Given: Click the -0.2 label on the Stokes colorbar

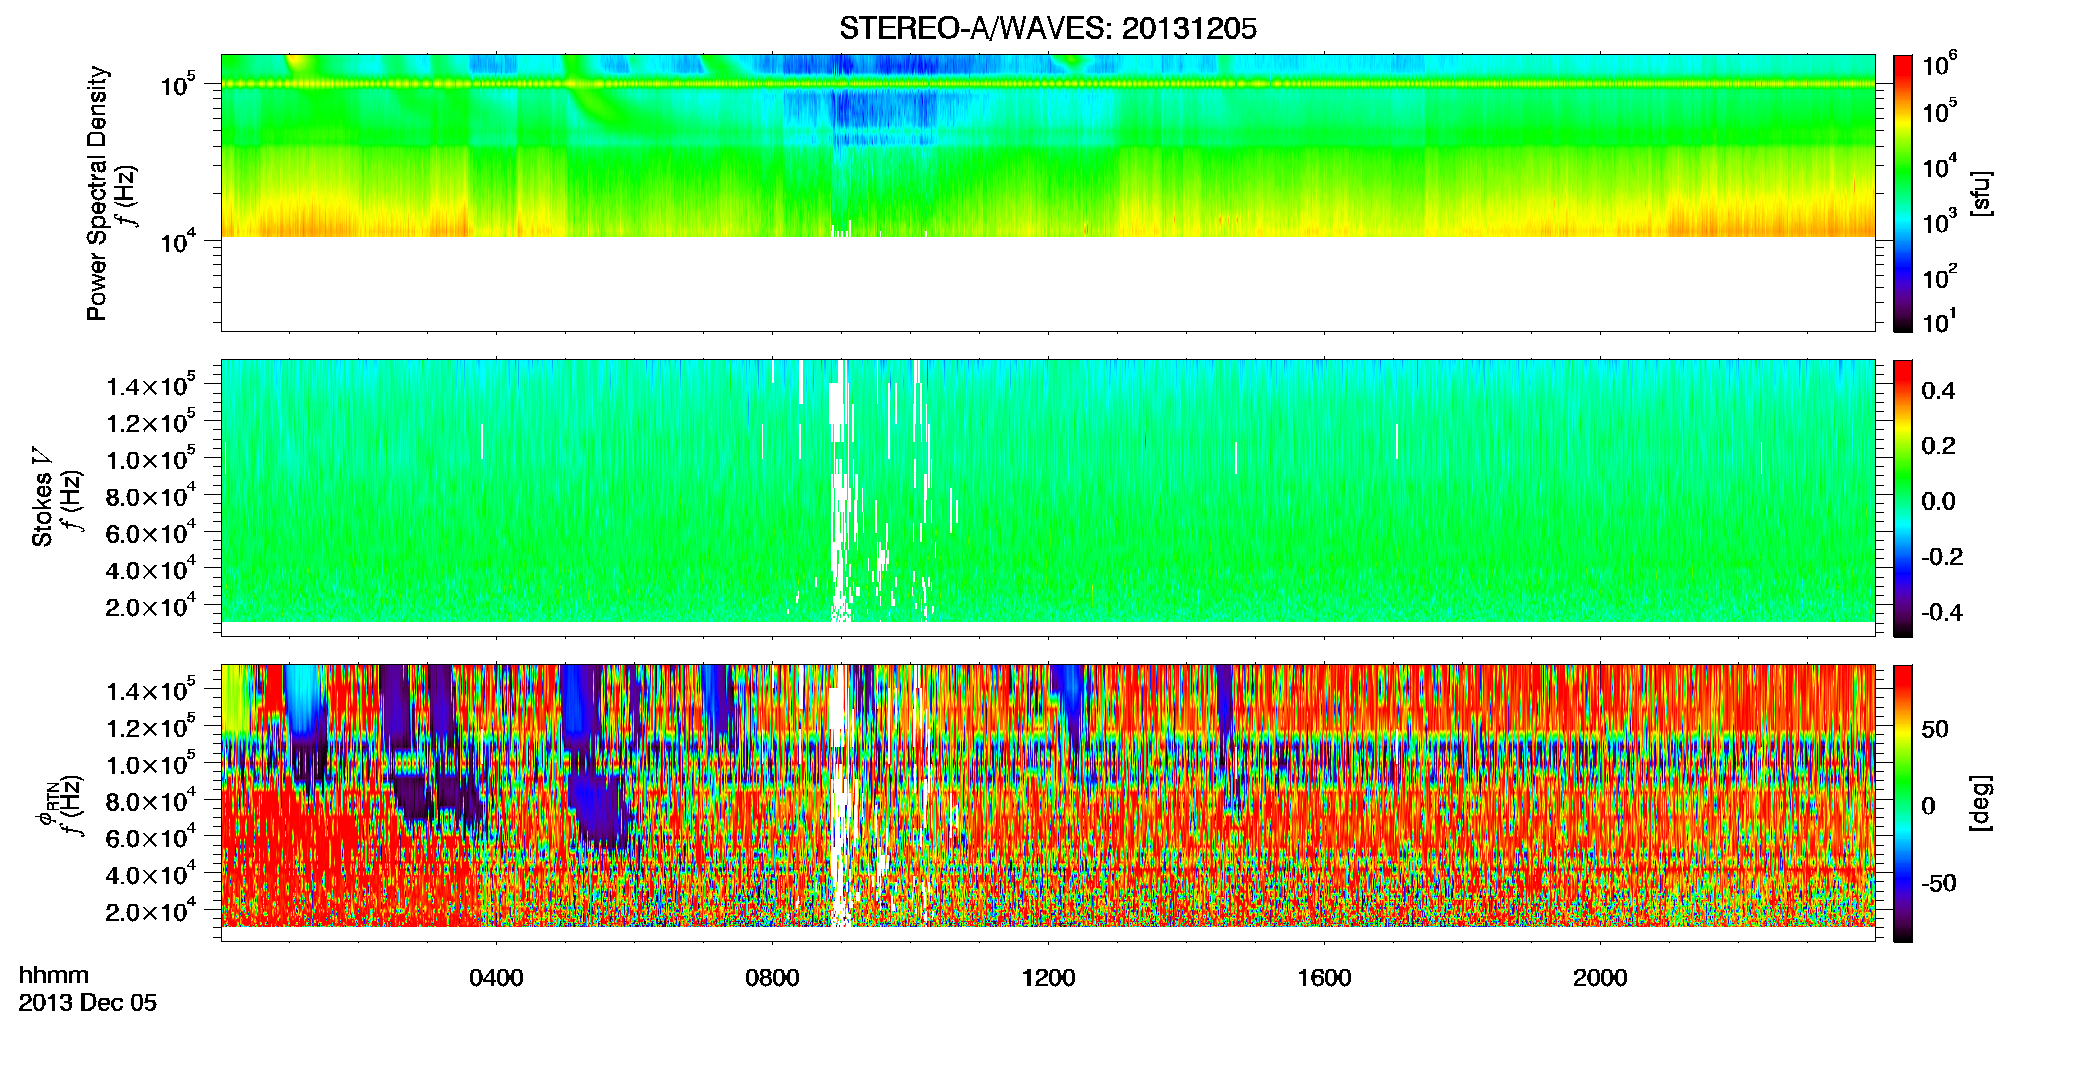Looking at the screenshot, I should pos(1942,557).
